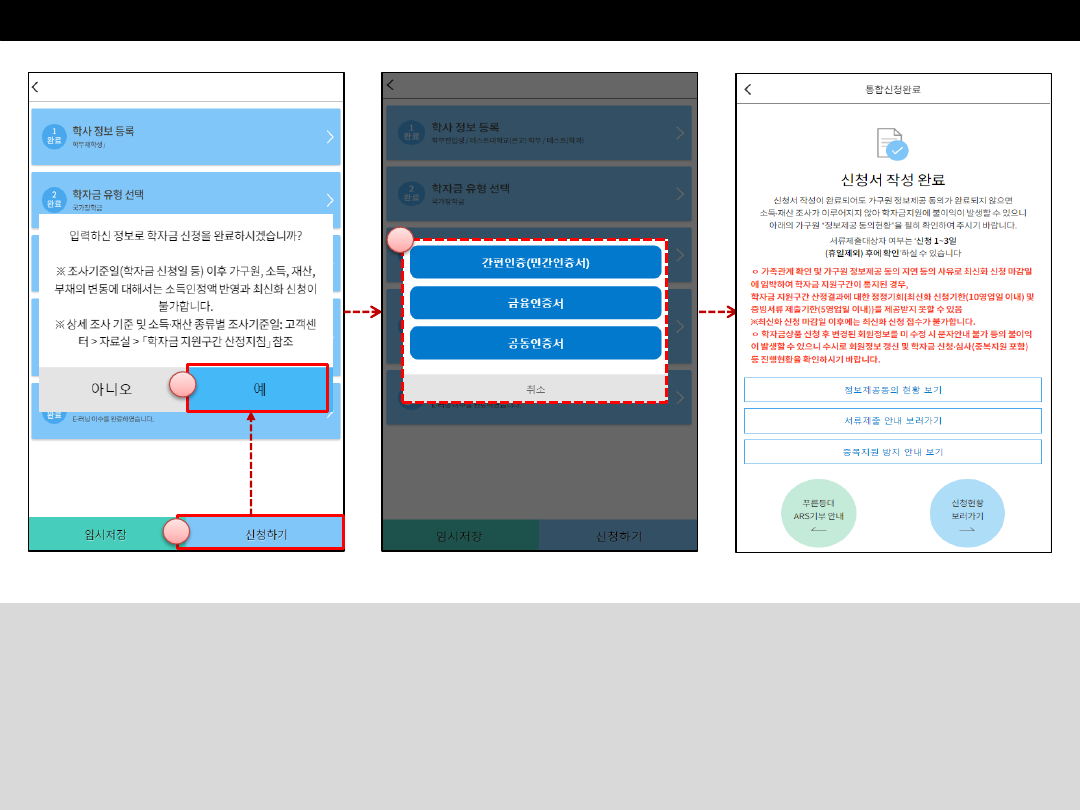Expand dimmed 학사 정보 등록 chevron behind certificate dialog
This screenshot has width=1080, height=810.
[x=680, y=133]
